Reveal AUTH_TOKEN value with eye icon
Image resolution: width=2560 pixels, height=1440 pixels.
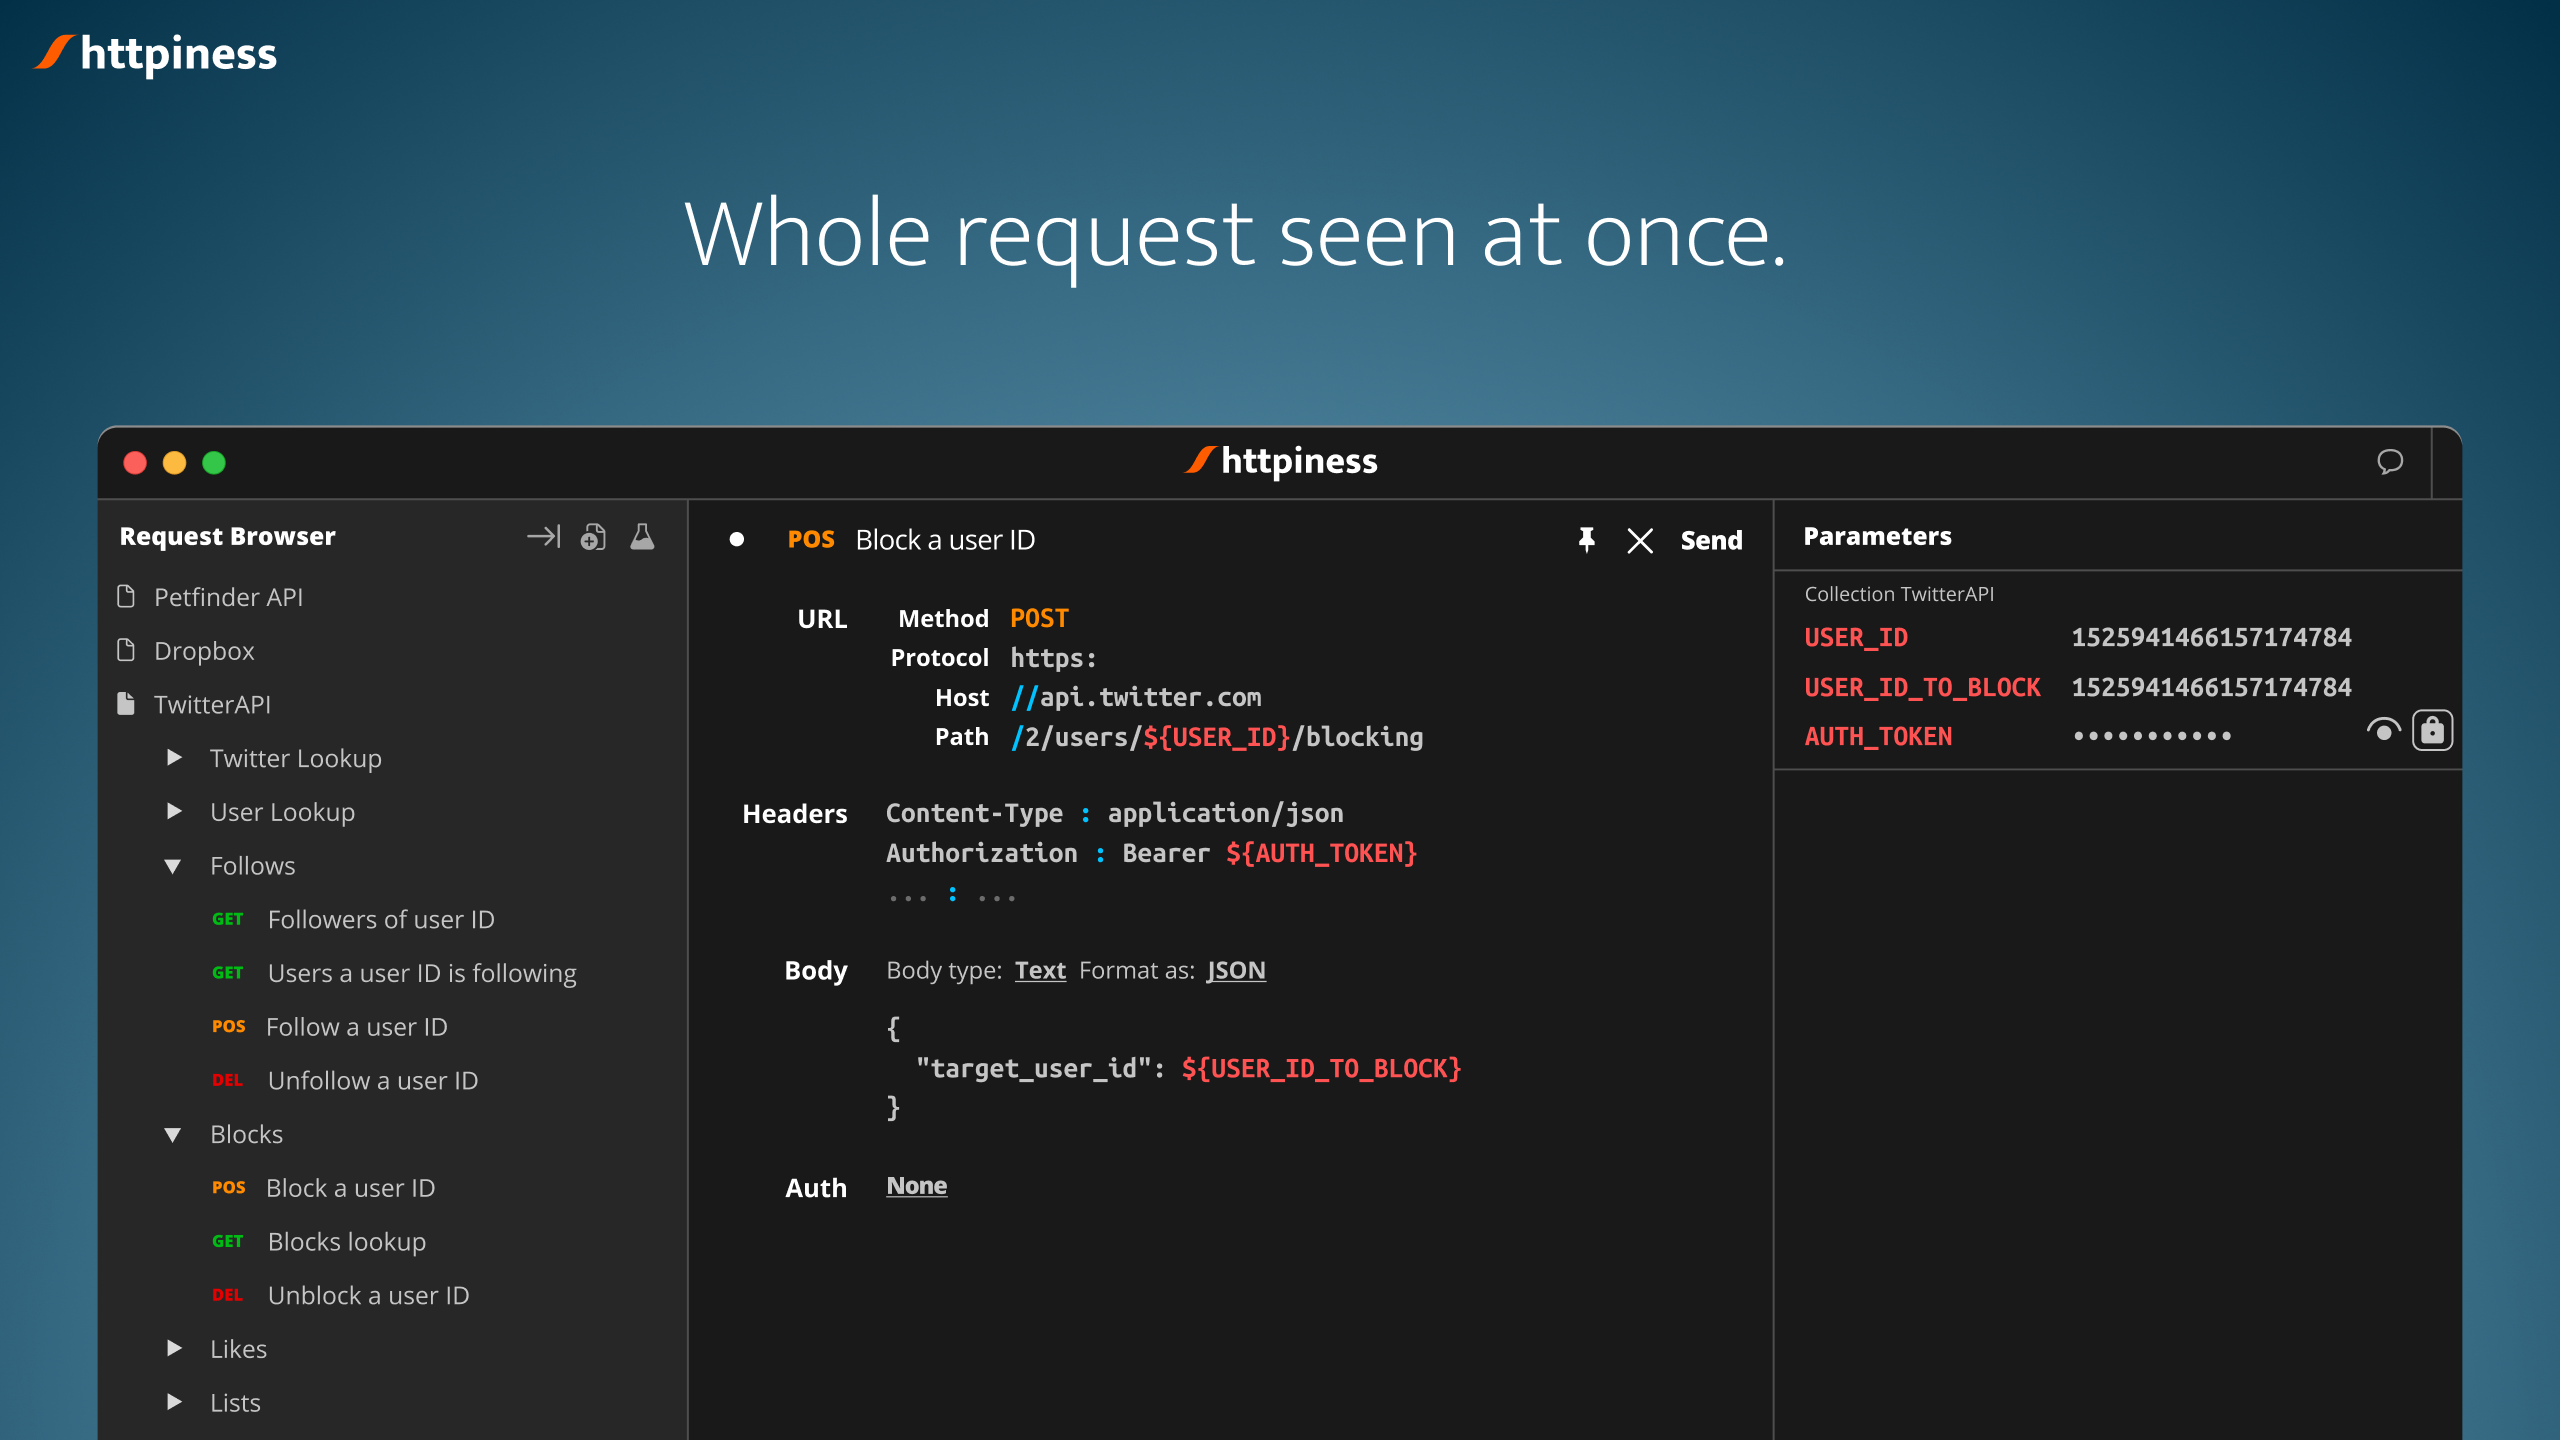(x=2384, y=731)
